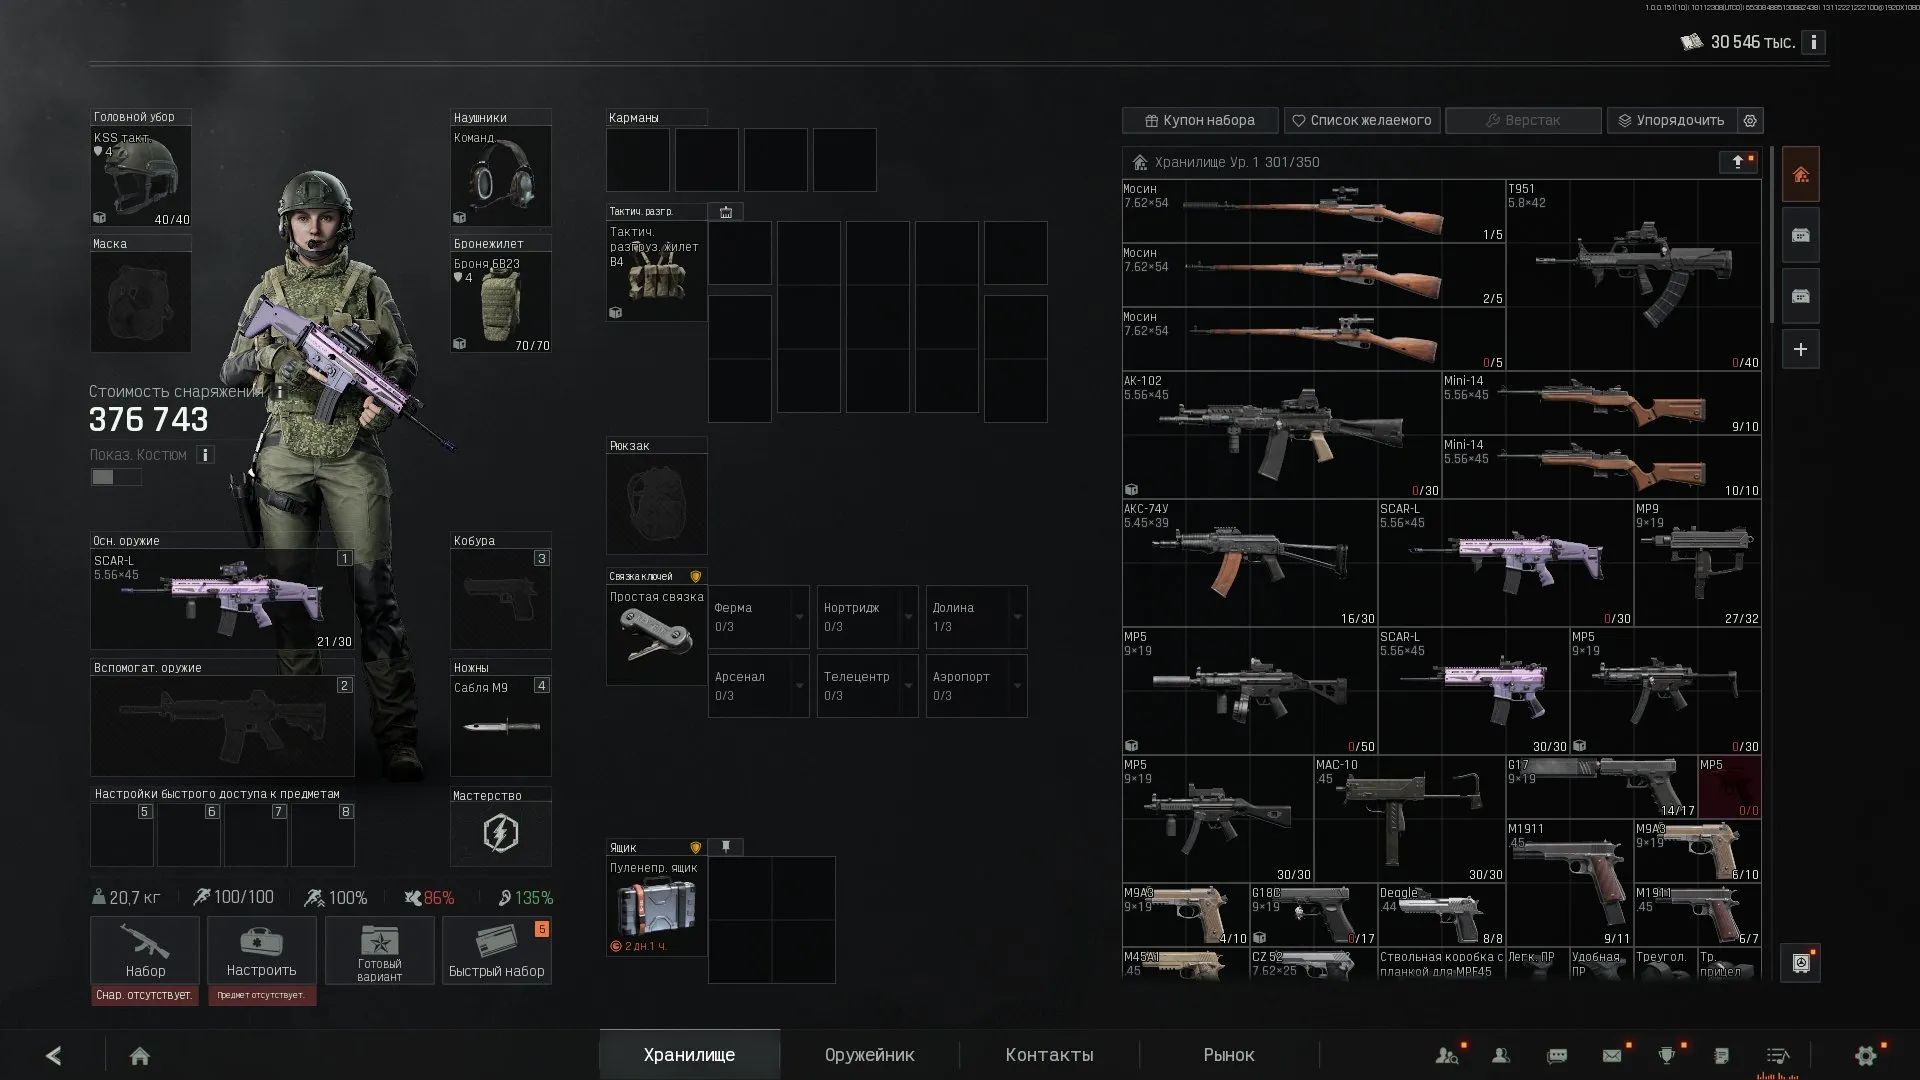Viewport: 1920px width, 1080px height.
Task: Open Список желаемого wishlist
Action: pyautogui.click(x=1362, y=121)
